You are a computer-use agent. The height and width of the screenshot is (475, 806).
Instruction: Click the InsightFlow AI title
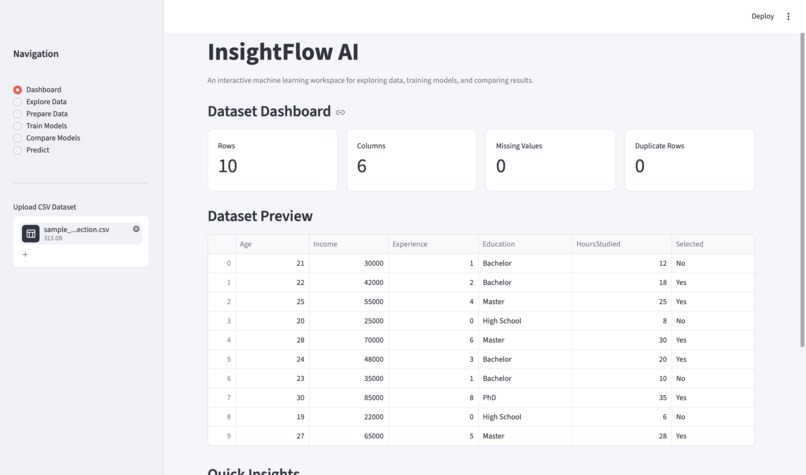click(x=283, y=52)
